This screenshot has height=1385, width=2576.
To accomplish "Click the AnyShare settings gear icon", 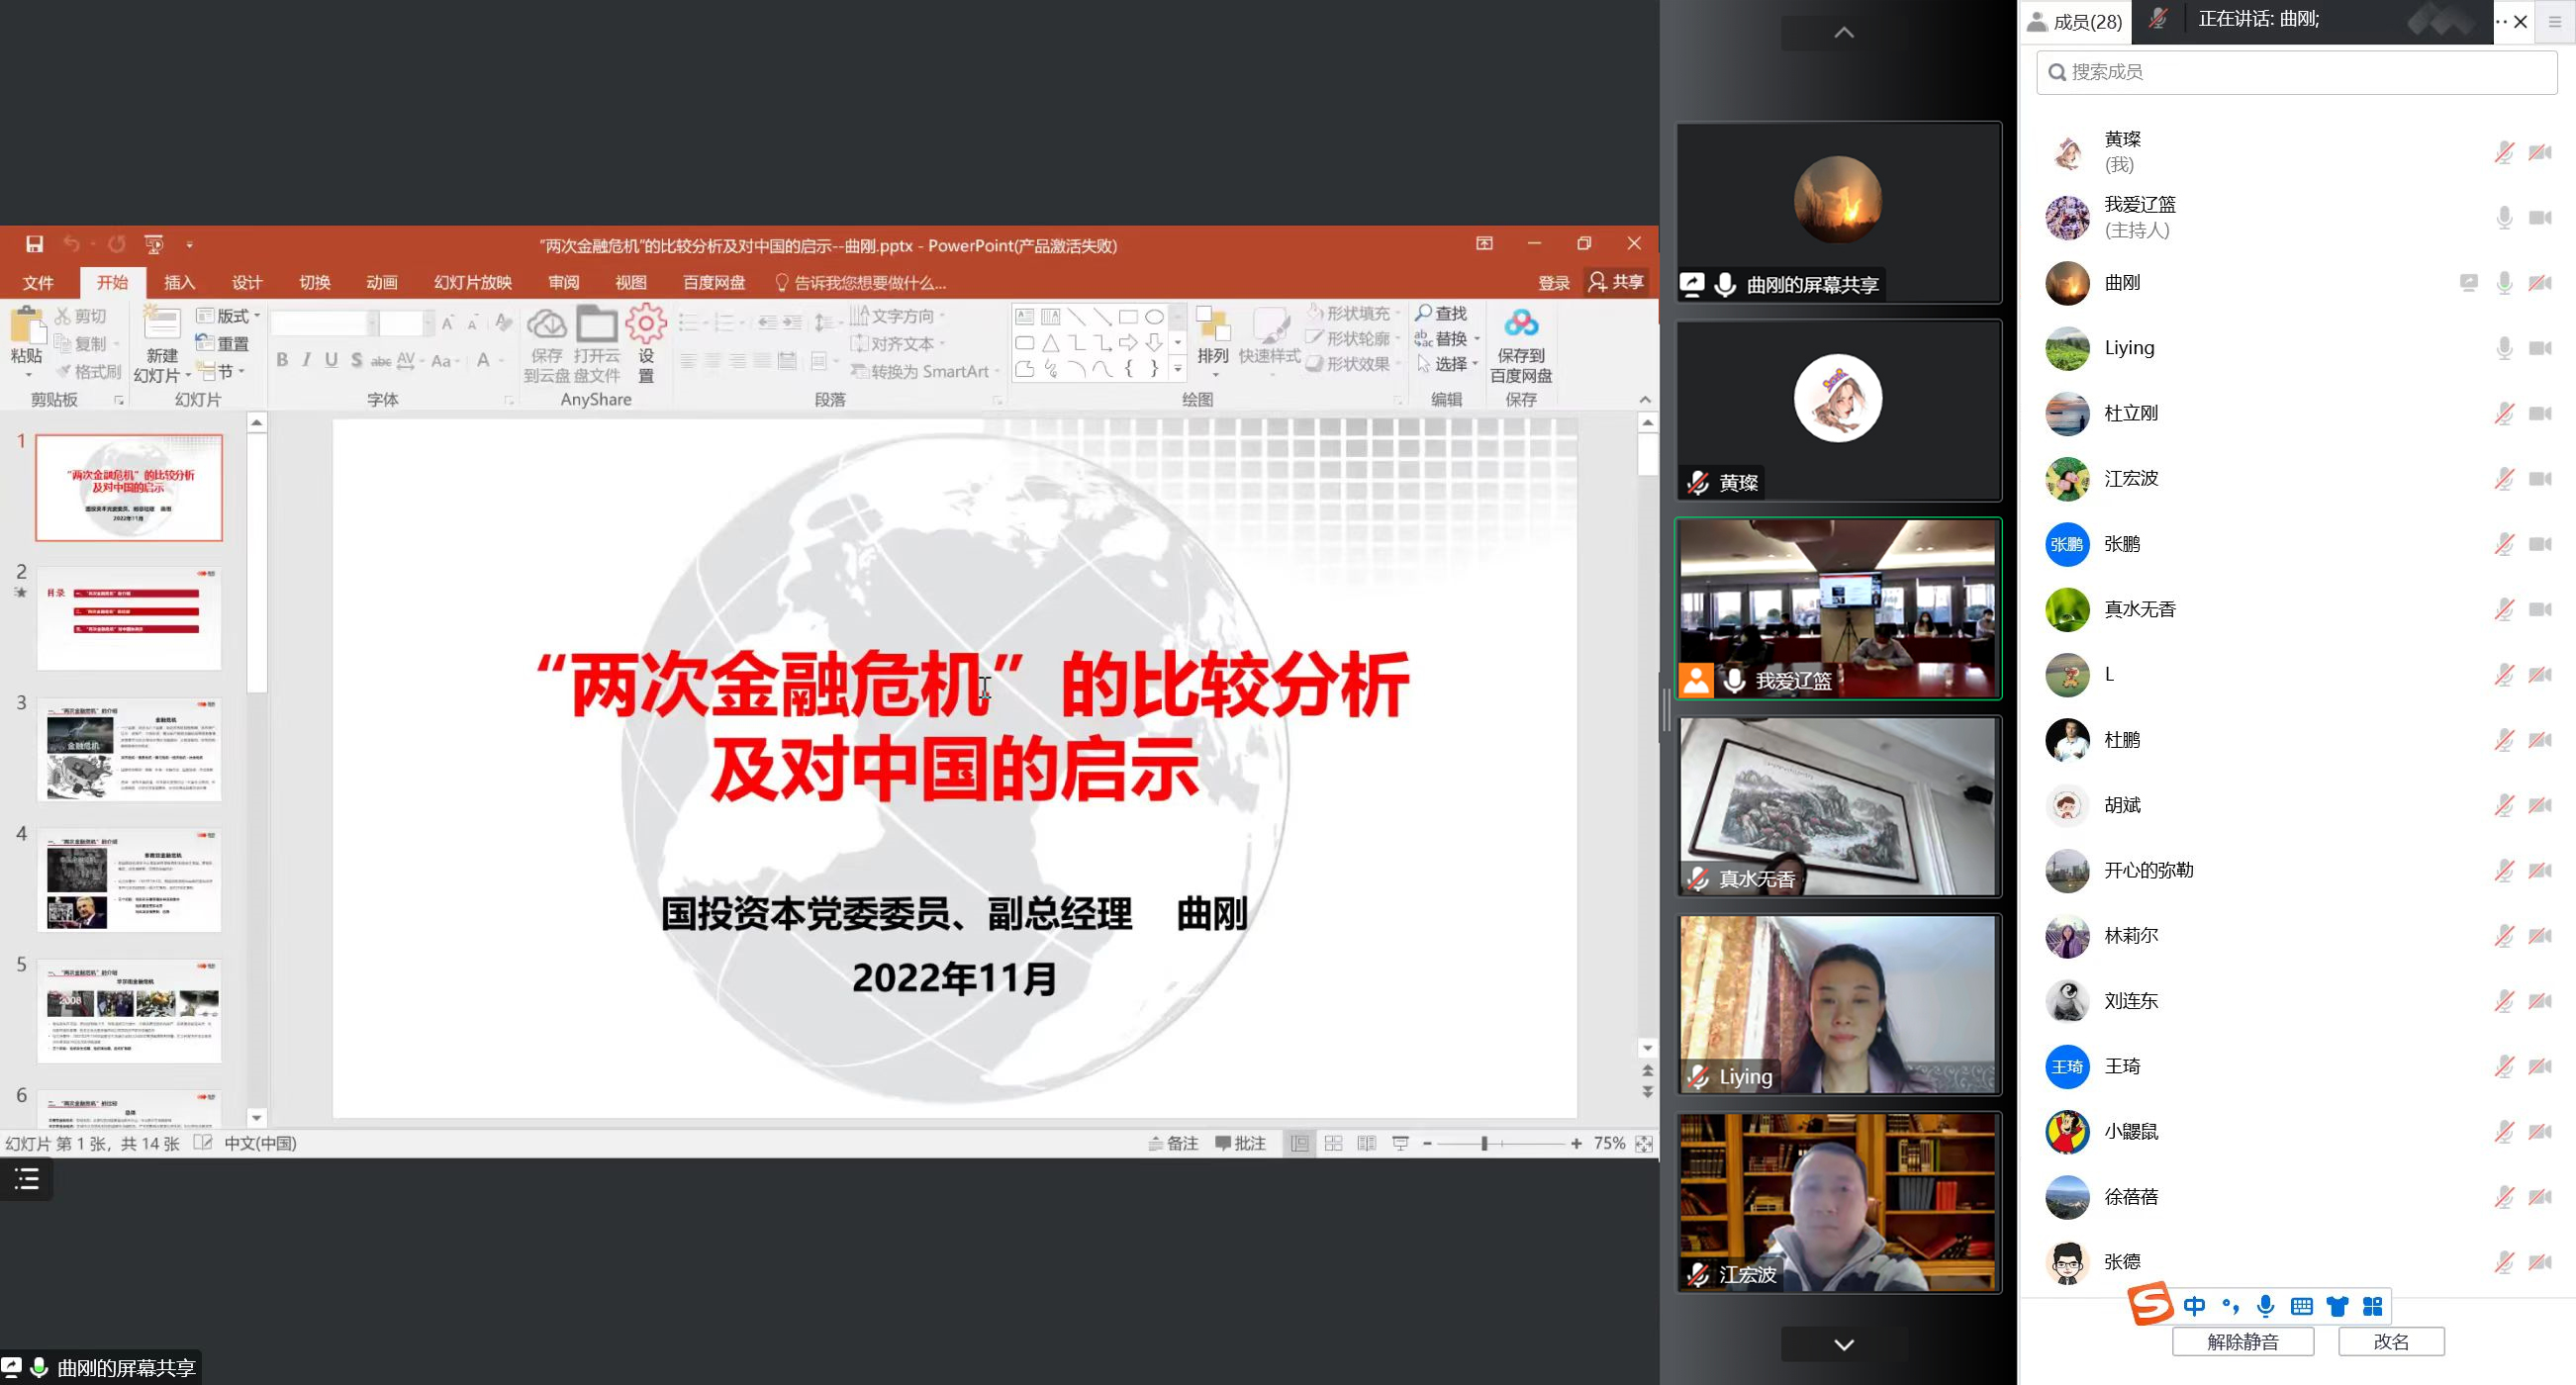I will [646, 324].
